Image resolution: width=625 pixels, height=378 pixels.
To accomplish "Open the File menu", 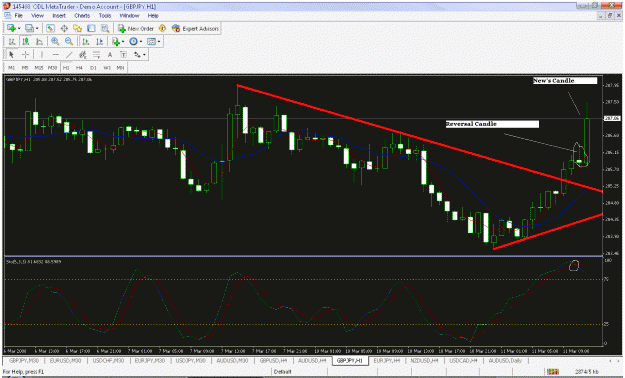I will pos(19,16).
